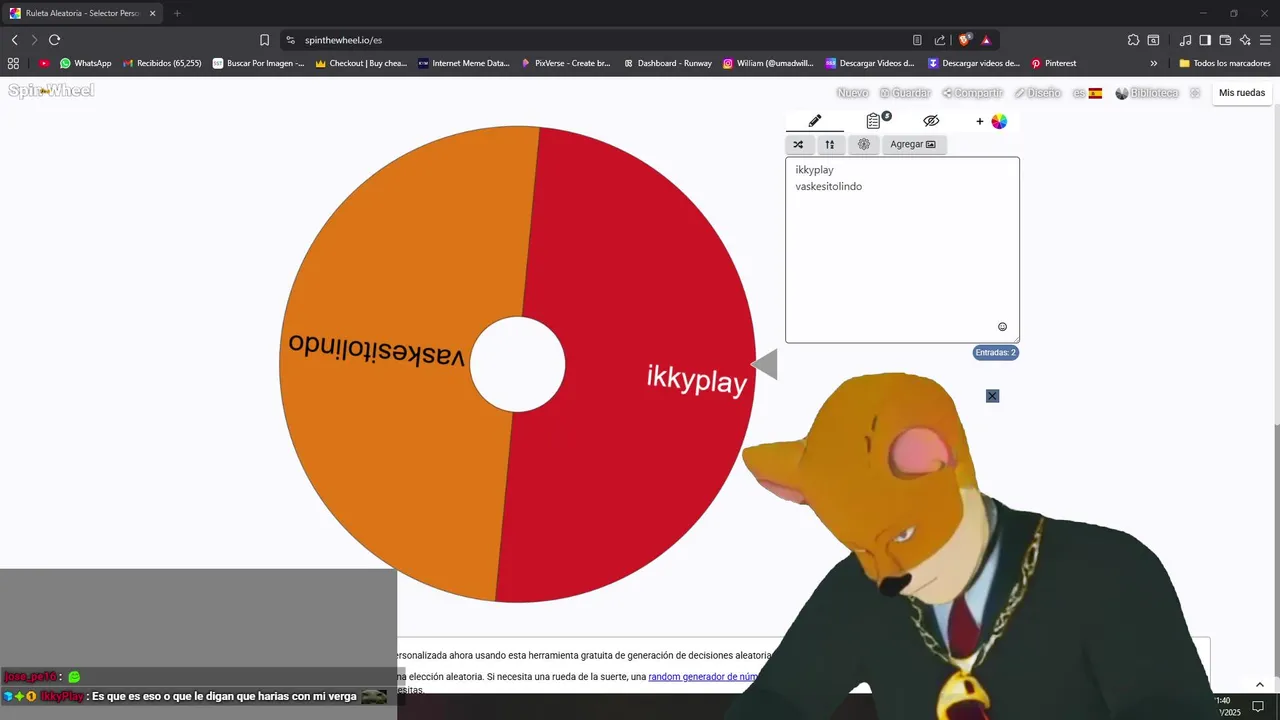Click the Entradas: 2 counter badge

point(995,352)
